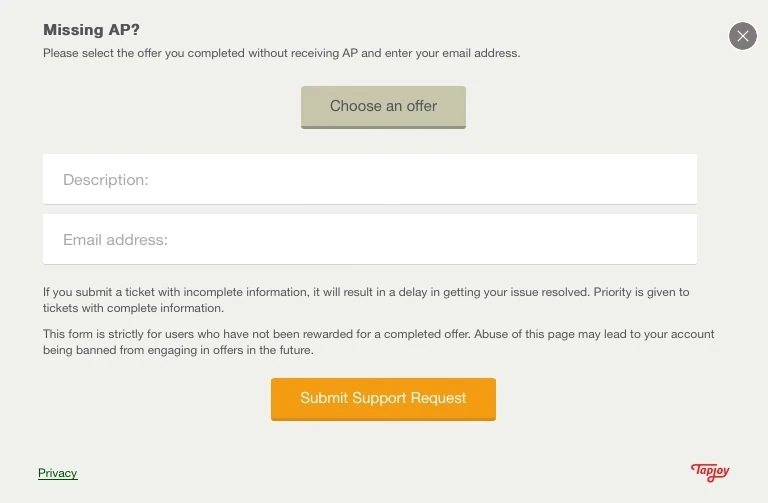Pick an offer via the gray button
Image resolution: width=768 pixels, height=503 pixels.
(383, 106)
